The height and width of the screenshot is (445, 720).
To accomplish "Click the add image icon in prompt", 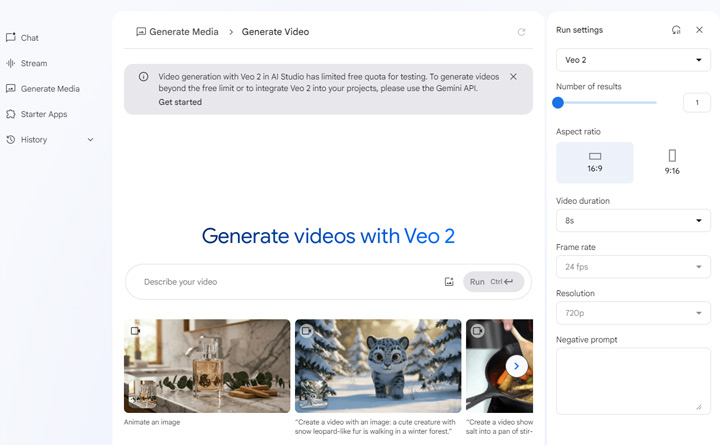I will point(449,282).
